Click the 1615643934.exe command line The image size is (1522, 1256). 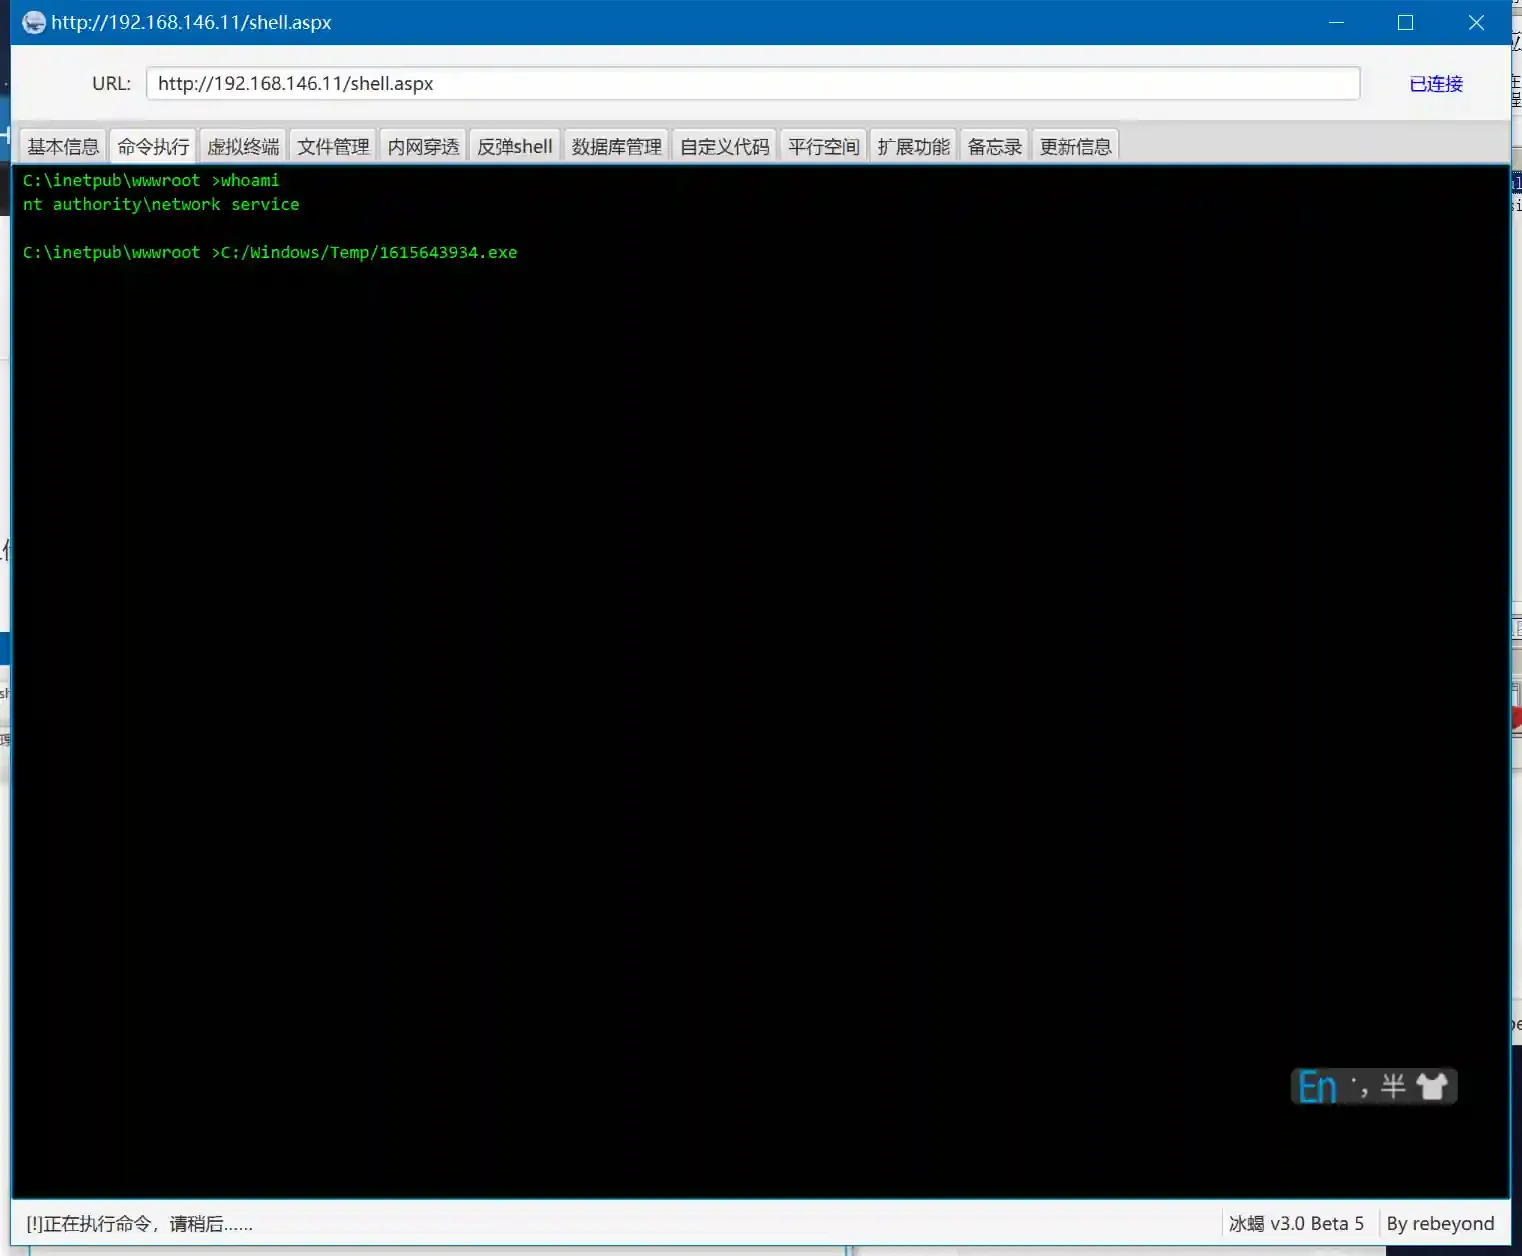coord(270,252)
